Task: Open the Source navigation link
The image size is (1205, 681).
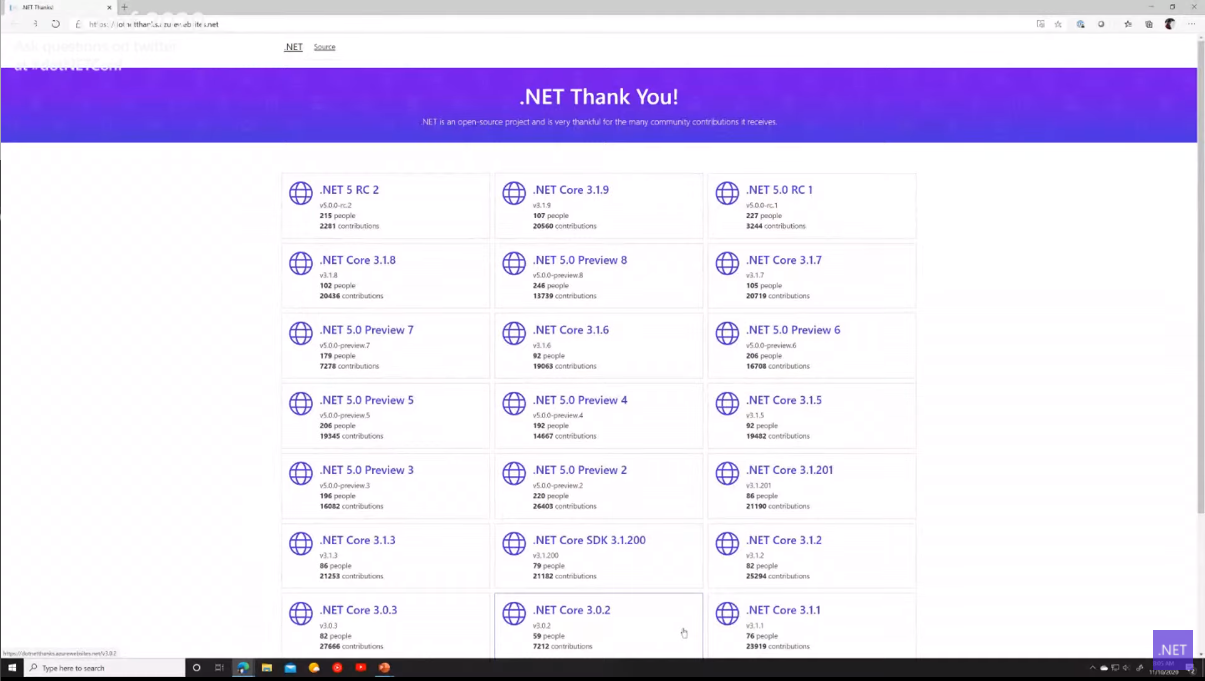Action: coord(324,47)
